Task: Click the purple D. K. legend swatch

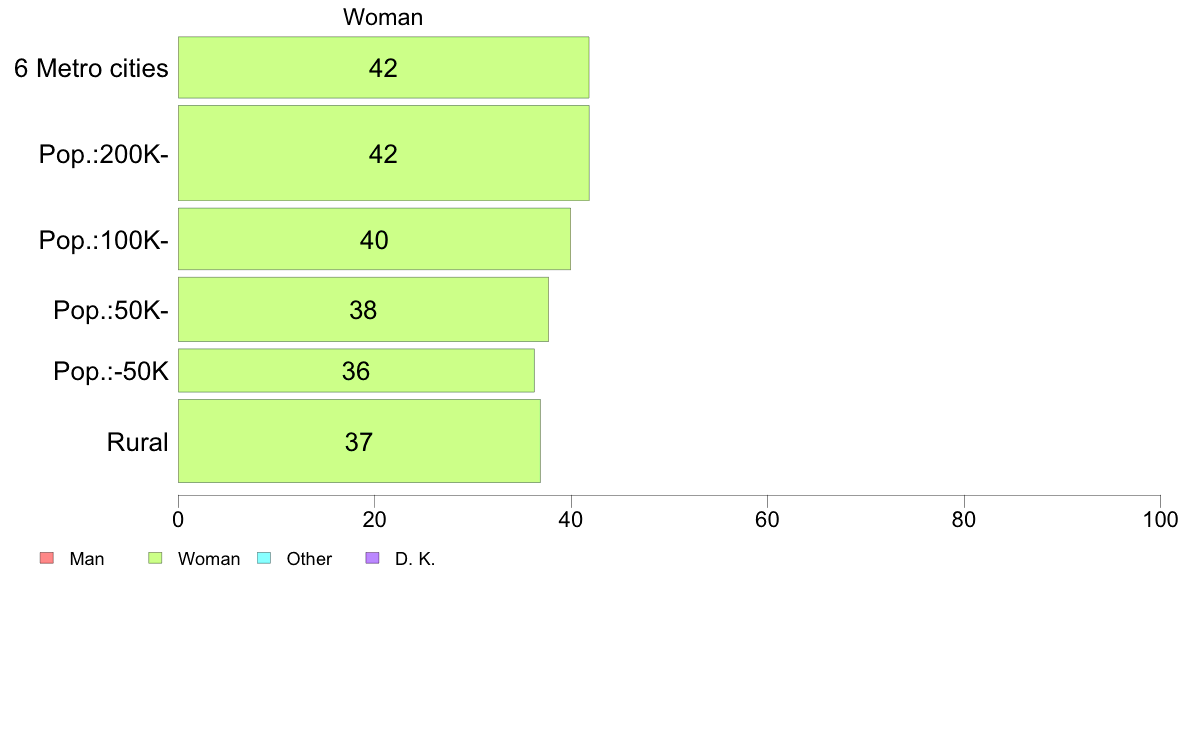Action: tap(372, 558)
